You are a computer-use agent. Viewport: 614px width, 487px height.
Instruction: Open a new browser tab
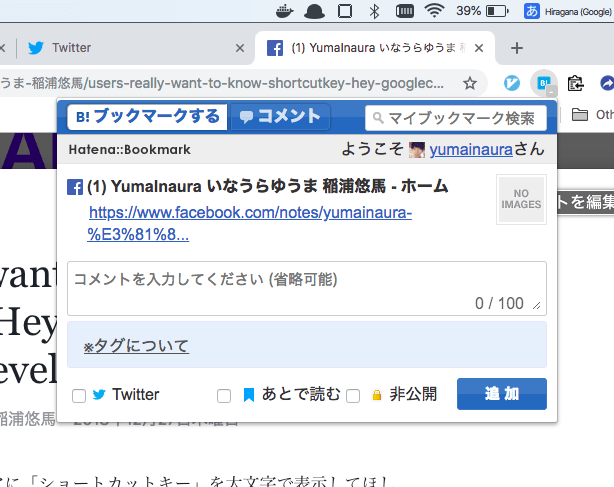pos(517,48)
